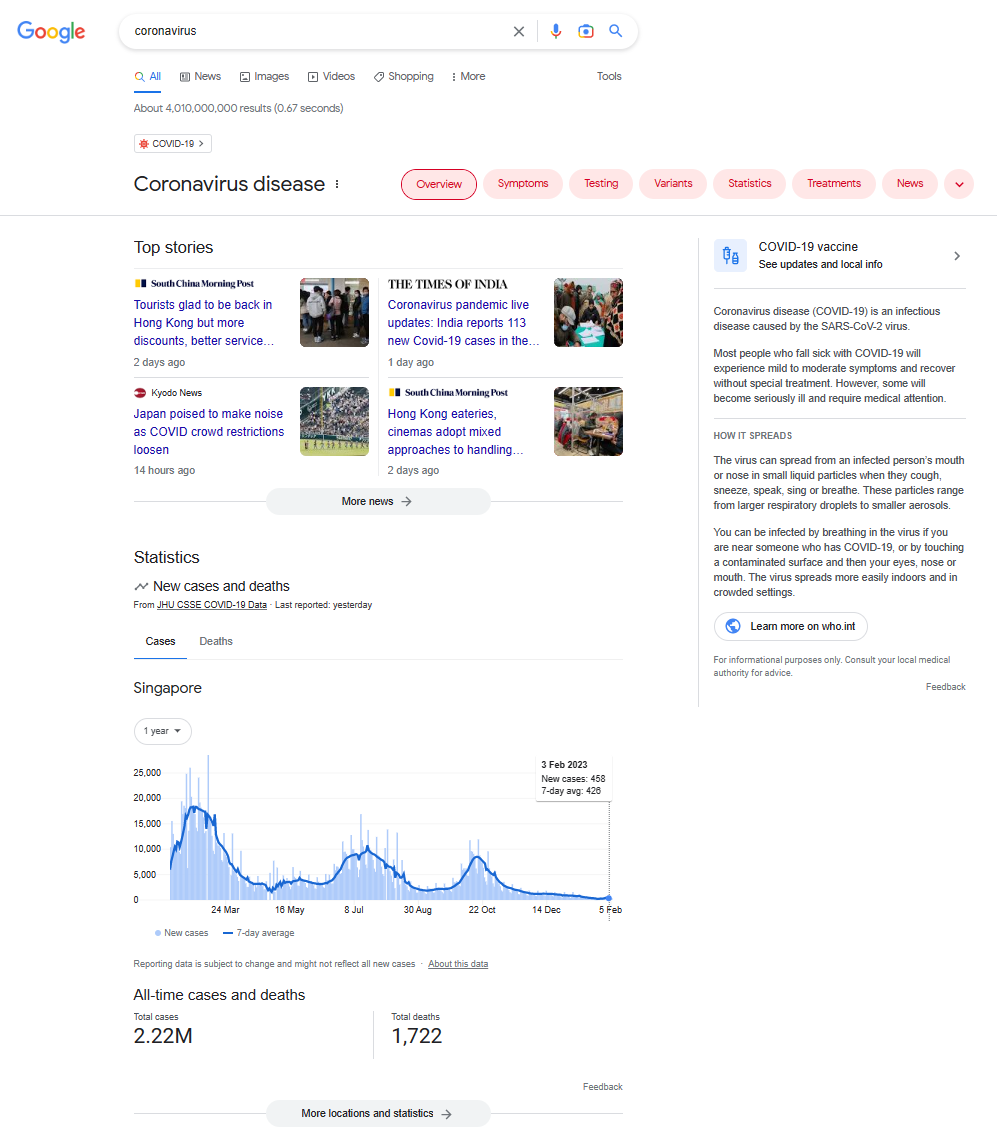Click Feedback under the WHO info panel
The width and height of the screenshot is (997, 1138).
pyautogui.click(x=945, y=687)
